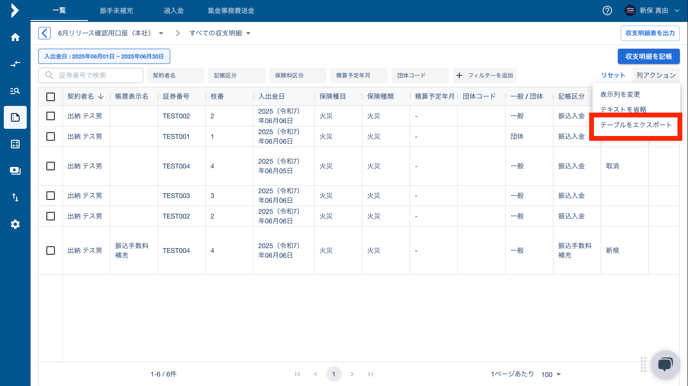
Task: Go to previous page arrow
Action: (315, 374)
